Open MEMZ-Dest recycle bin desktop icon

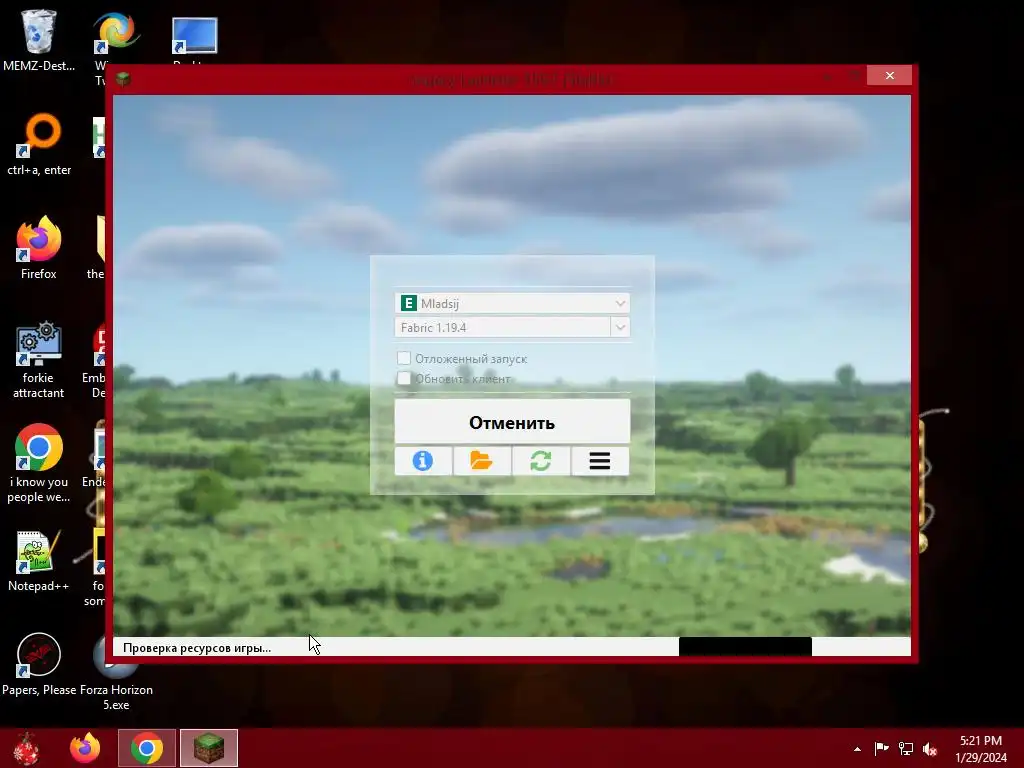(x=39, y=40)
